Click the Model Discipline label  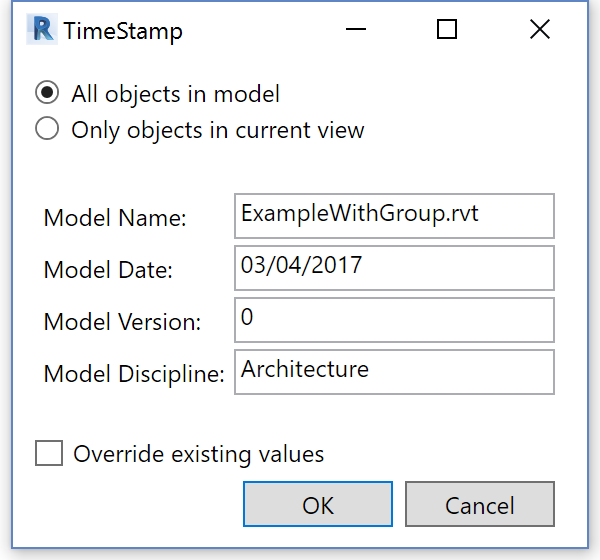click(x=134, y=374)
